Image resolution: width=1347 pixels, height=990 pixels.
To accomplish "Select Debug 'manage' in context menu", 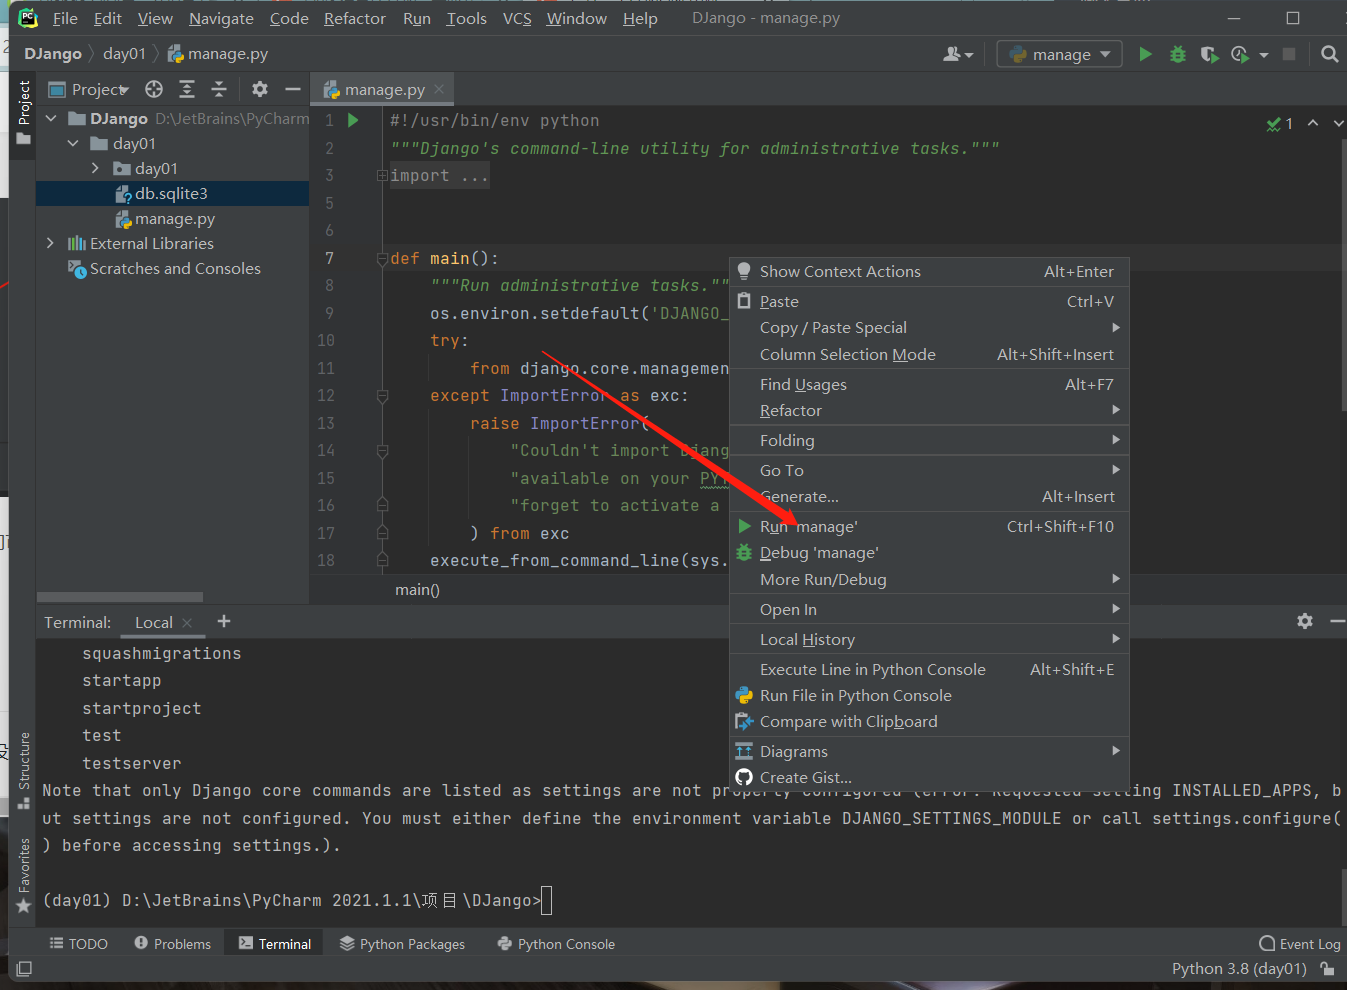I will pos(930,552).
